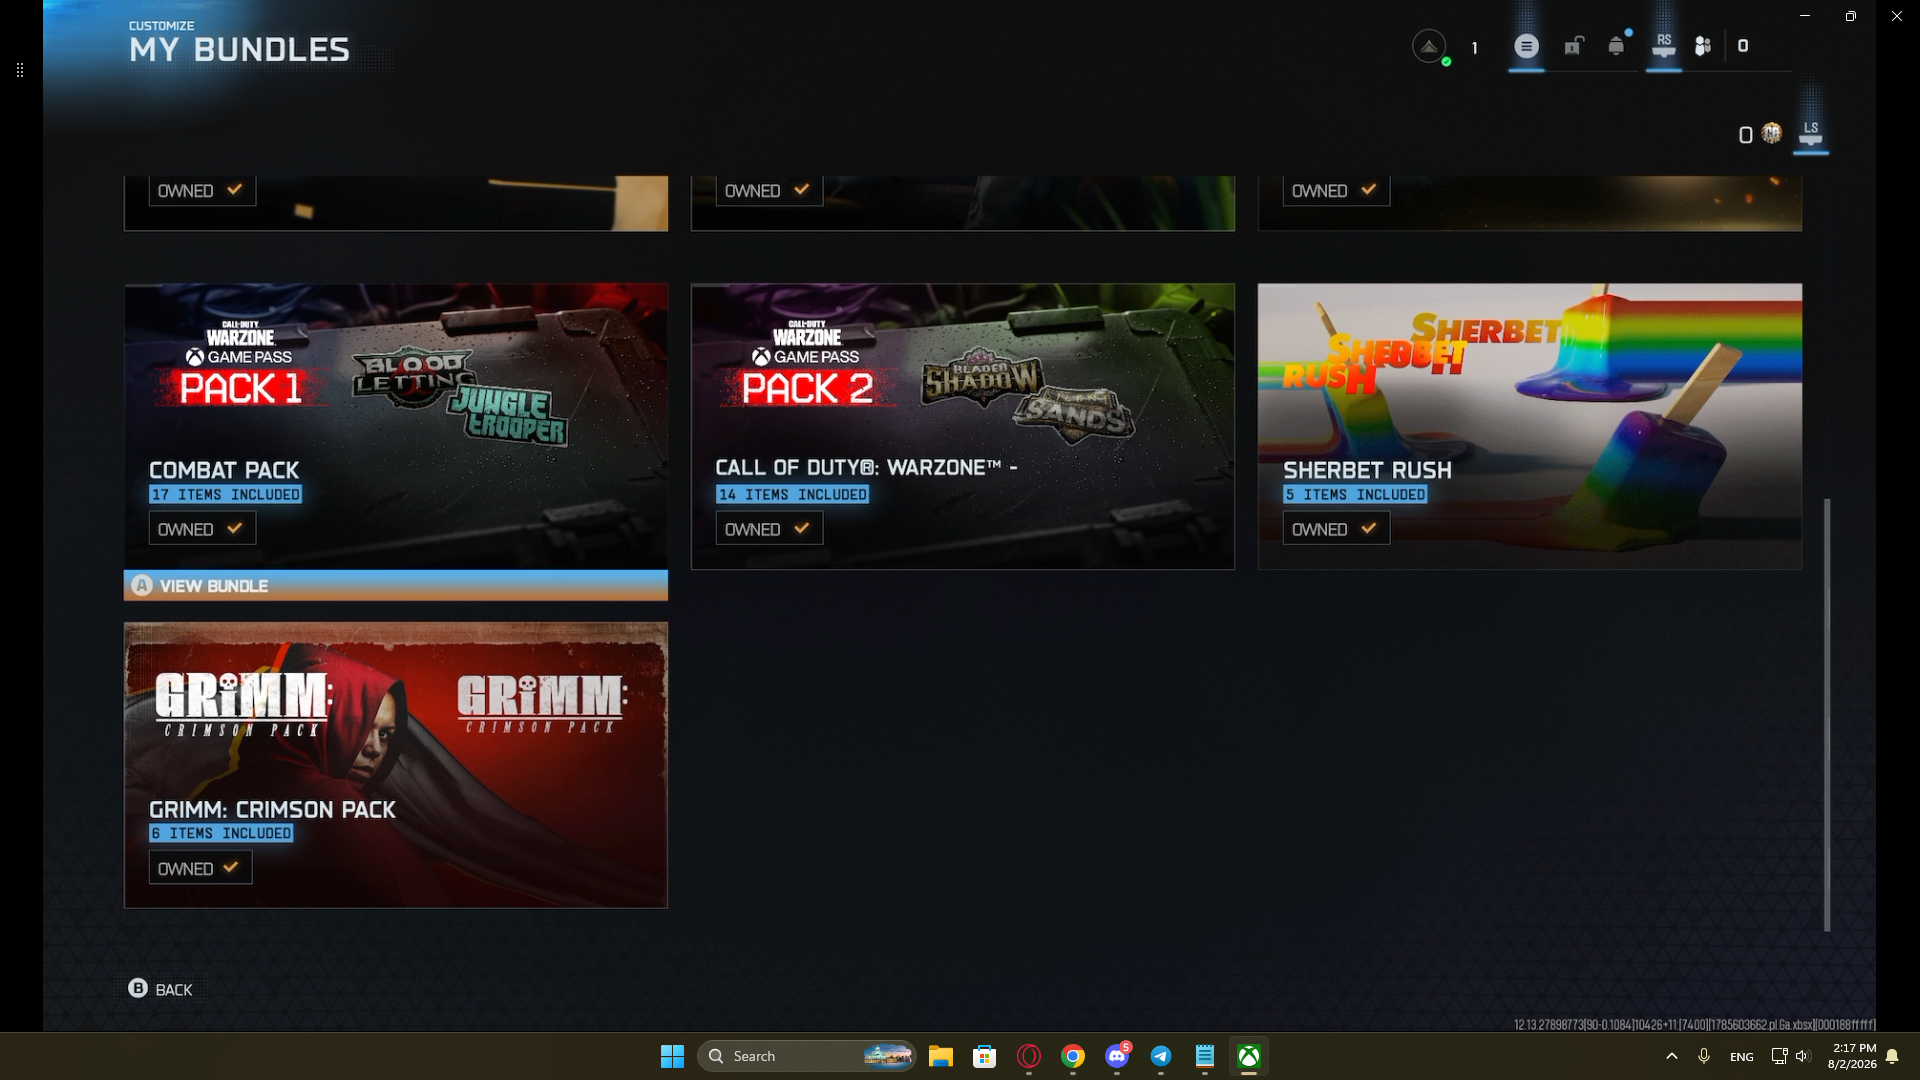Click the RS controller stick icon
Image resolution: width=1920 pixels, height=1080 pixels.
coord(1664,46)
